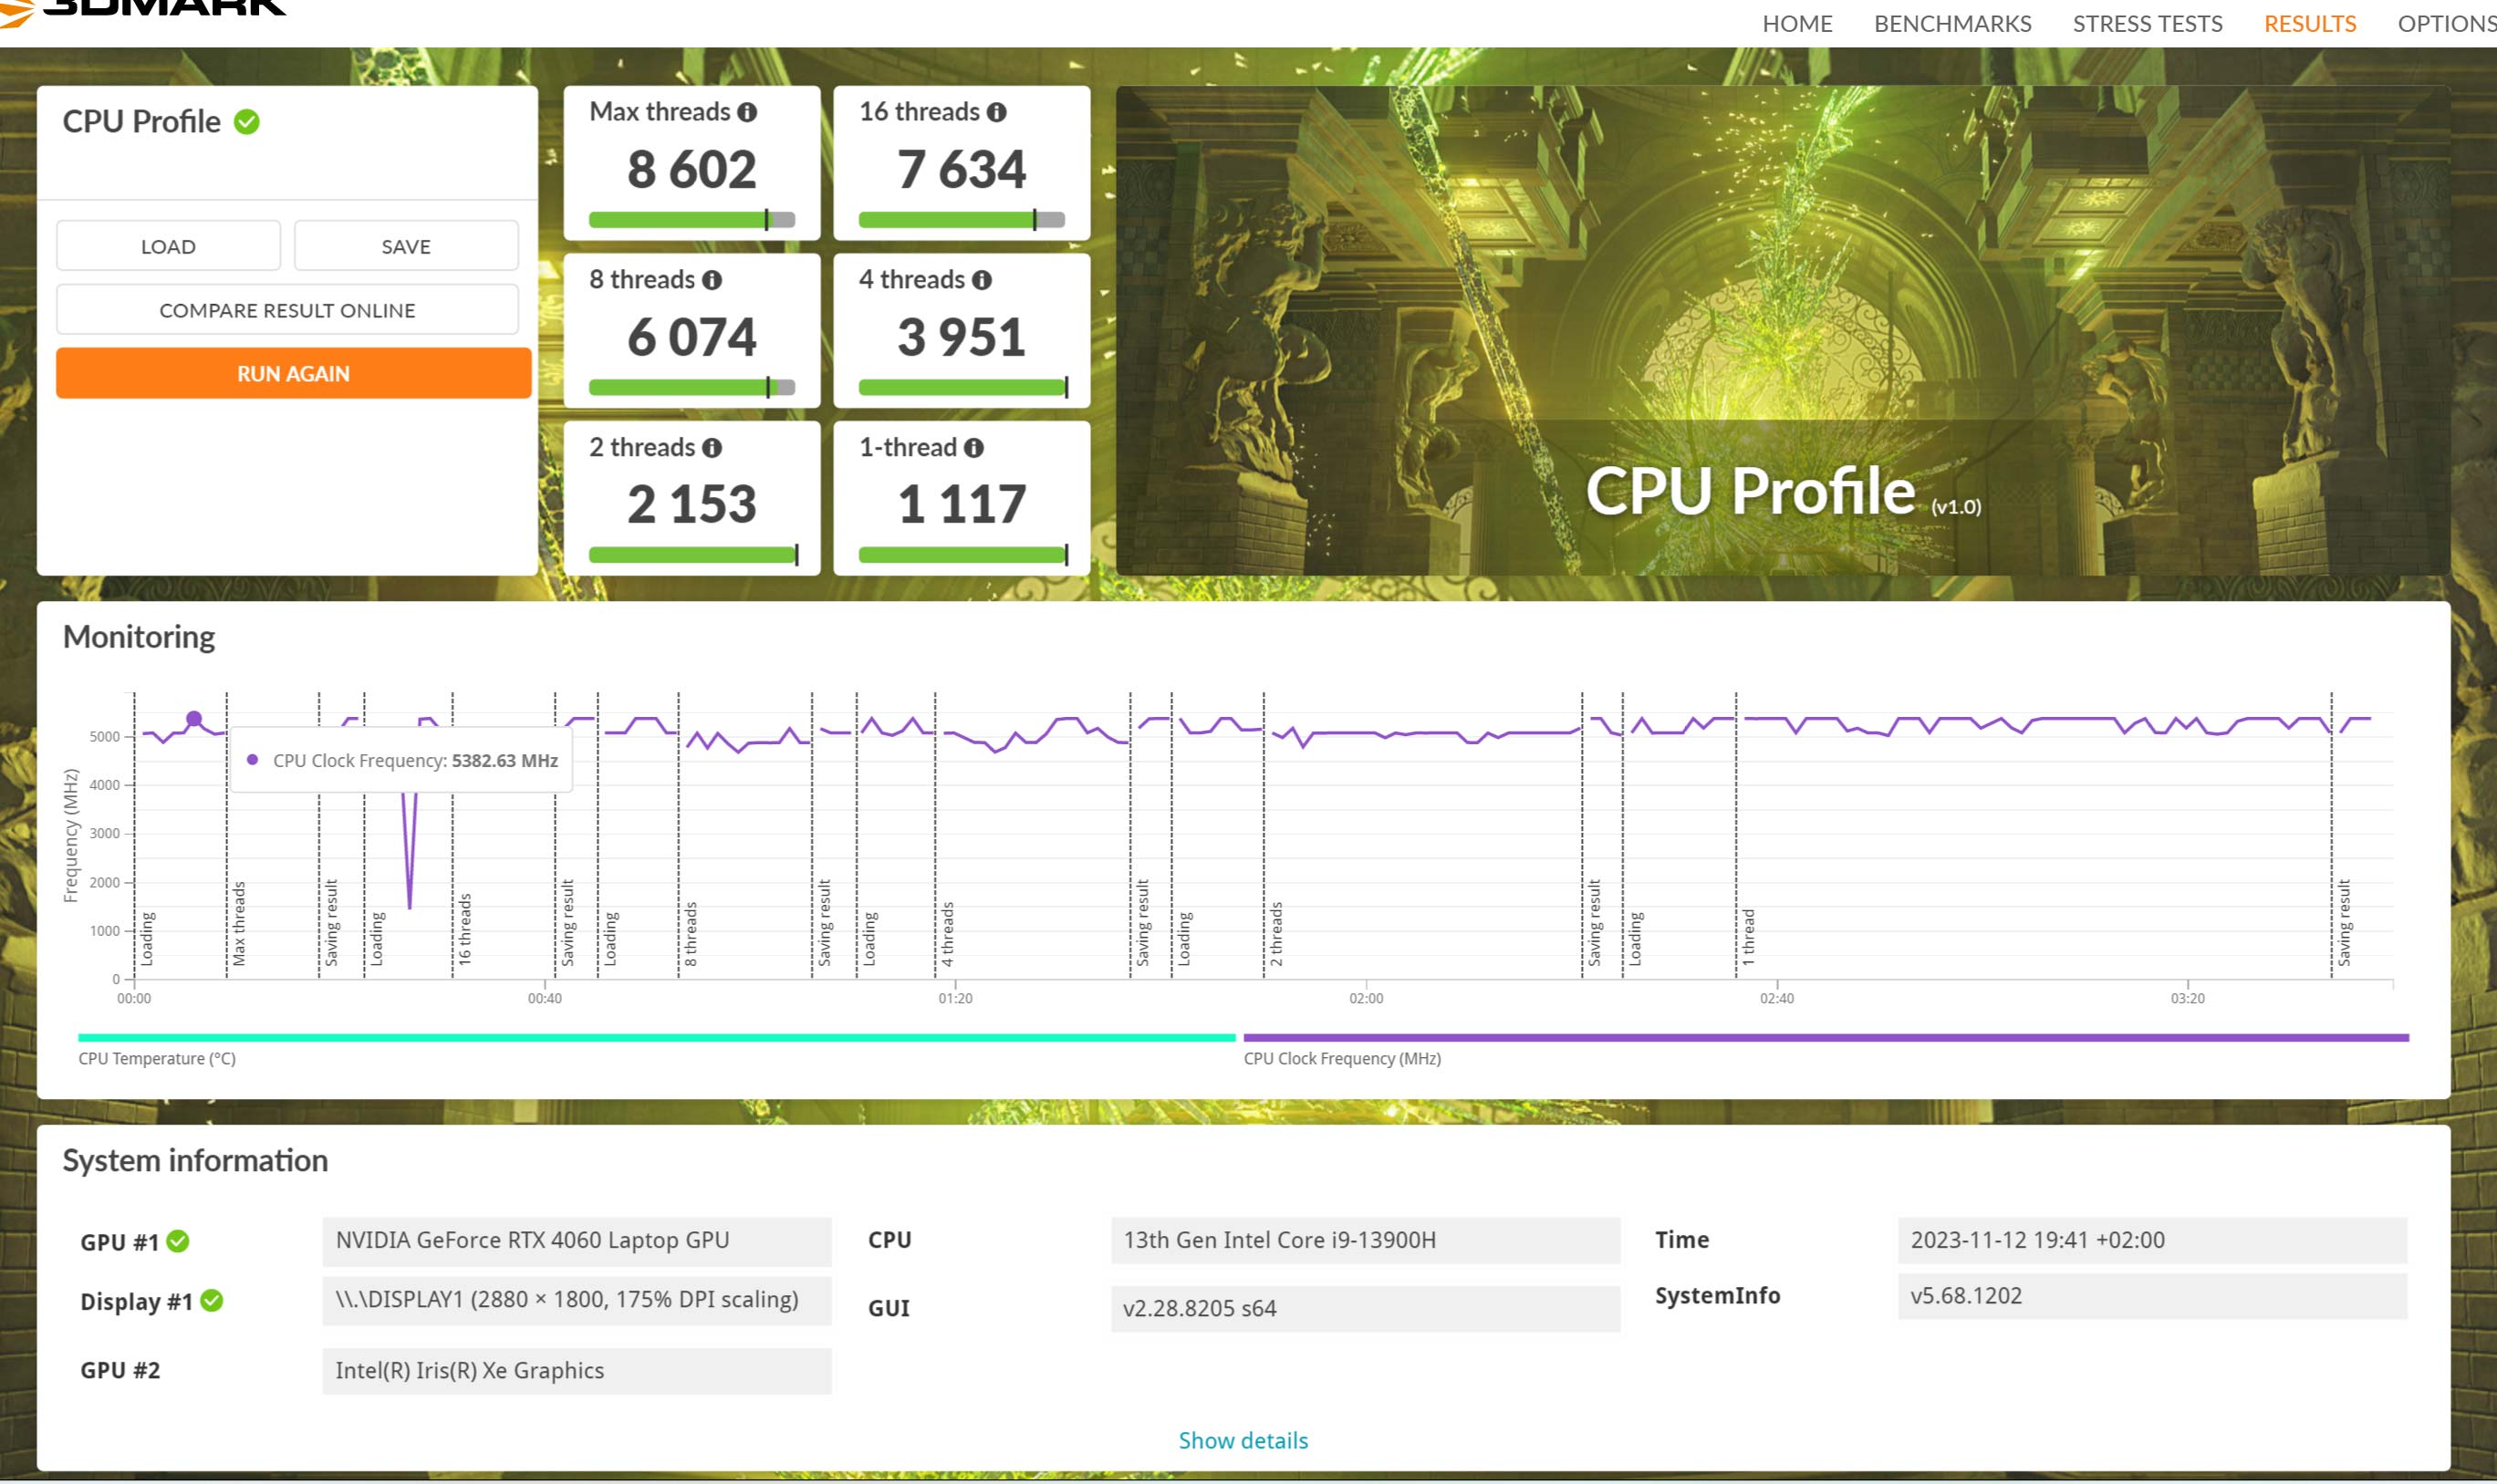Click the orange RUN AGAIN button
The image size is (2497, 1484).
coord(293,373)
